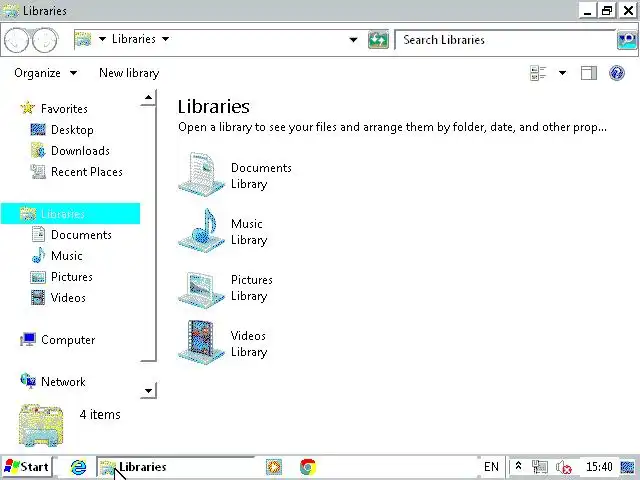This screenshot has height=480, width=640.
Task: Open the Organize menu
Action: [45, 73]
